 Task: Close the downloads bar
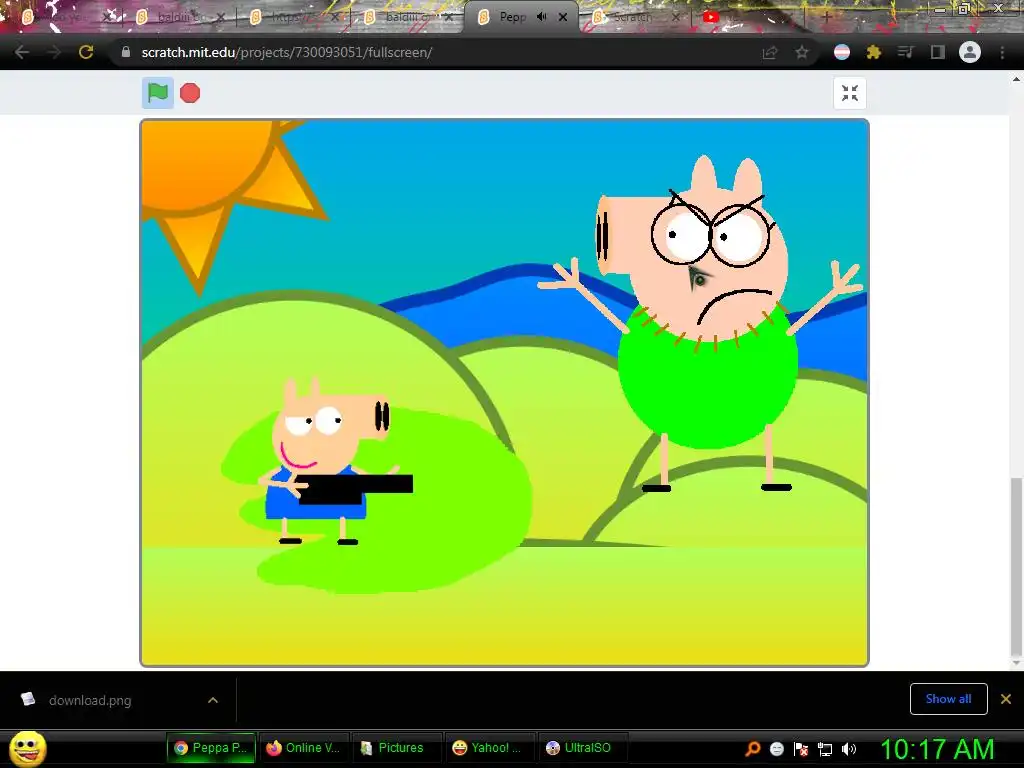(1006, 699)
